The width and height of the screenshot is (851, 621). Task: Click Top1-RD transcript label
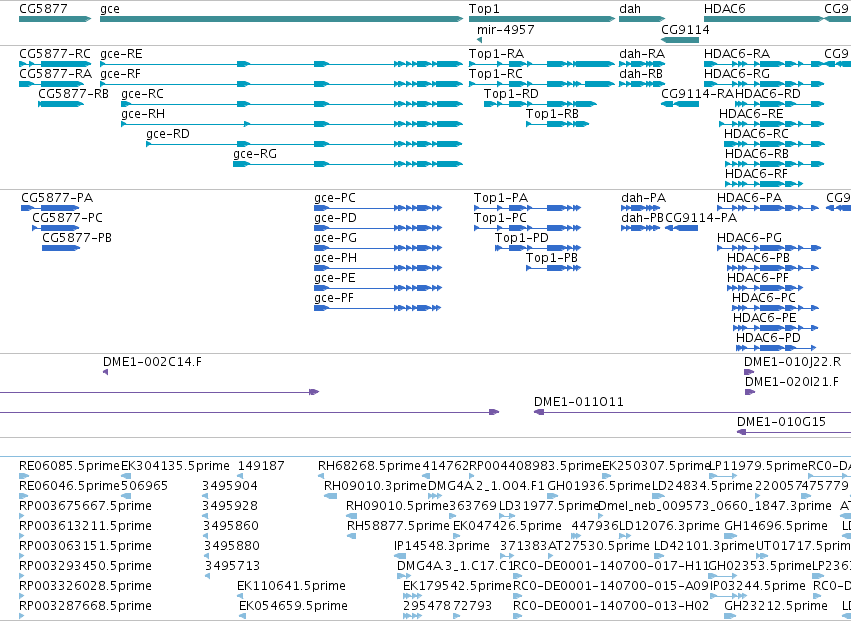click(x=511, y=94)
